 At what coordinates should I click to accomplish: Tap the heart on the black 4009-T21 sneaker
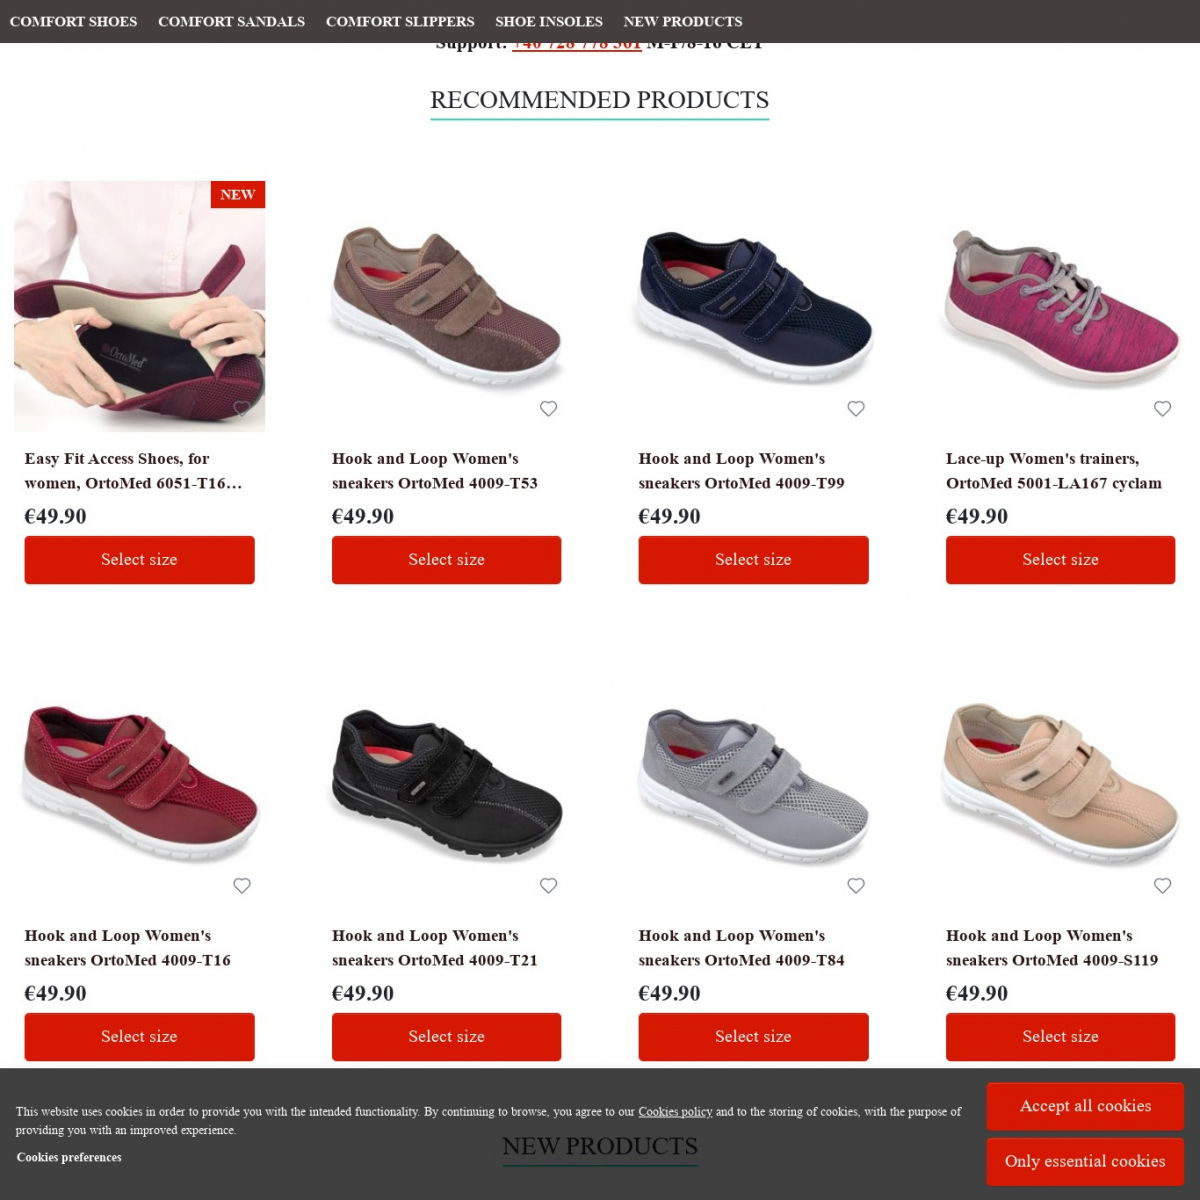[x=548, y=885]
